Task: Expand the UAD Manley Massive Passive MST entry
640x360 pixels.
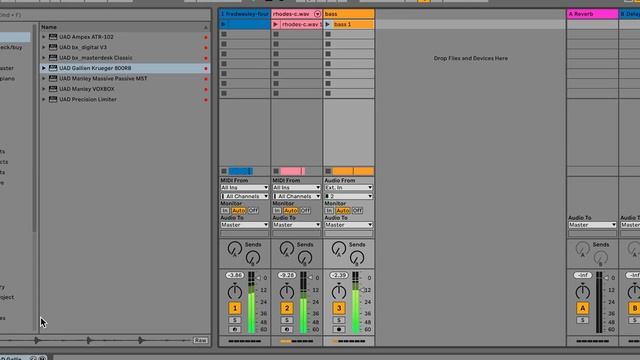Action: click(44, 78)
